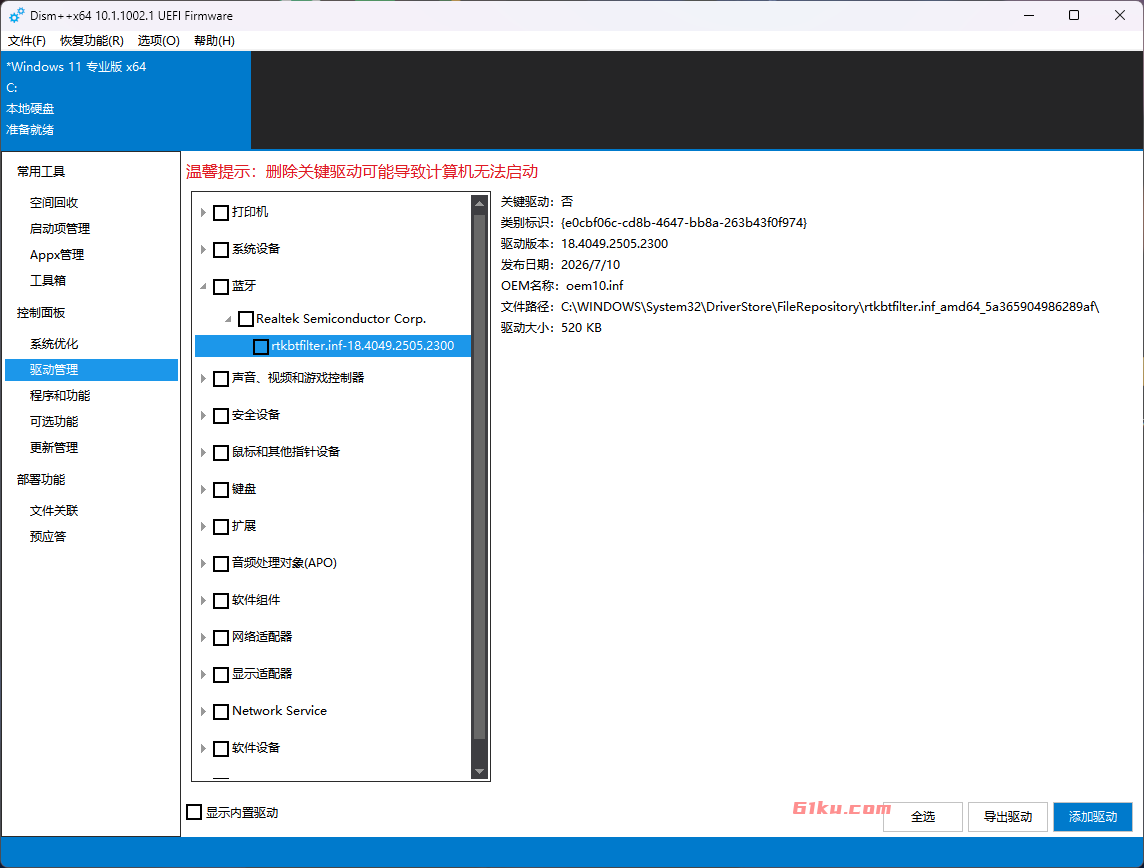Check the 键盘 checkbox
The width and height of the screenshot is (1144, 868).
[221, 489]
